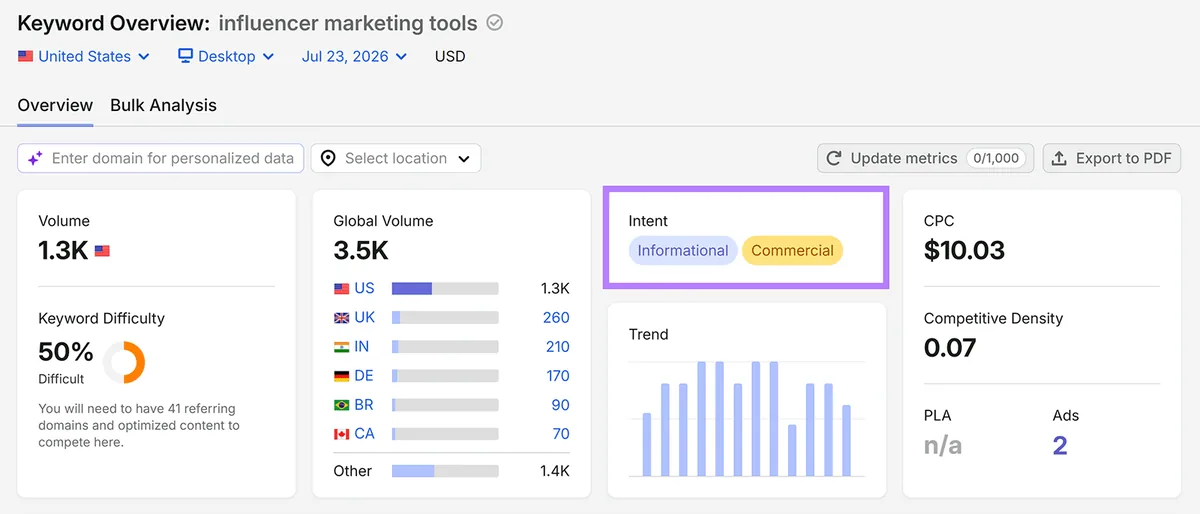
Task: Open the Desktop device dropdown
Action: pyautogui.click(x=226, y=57)
